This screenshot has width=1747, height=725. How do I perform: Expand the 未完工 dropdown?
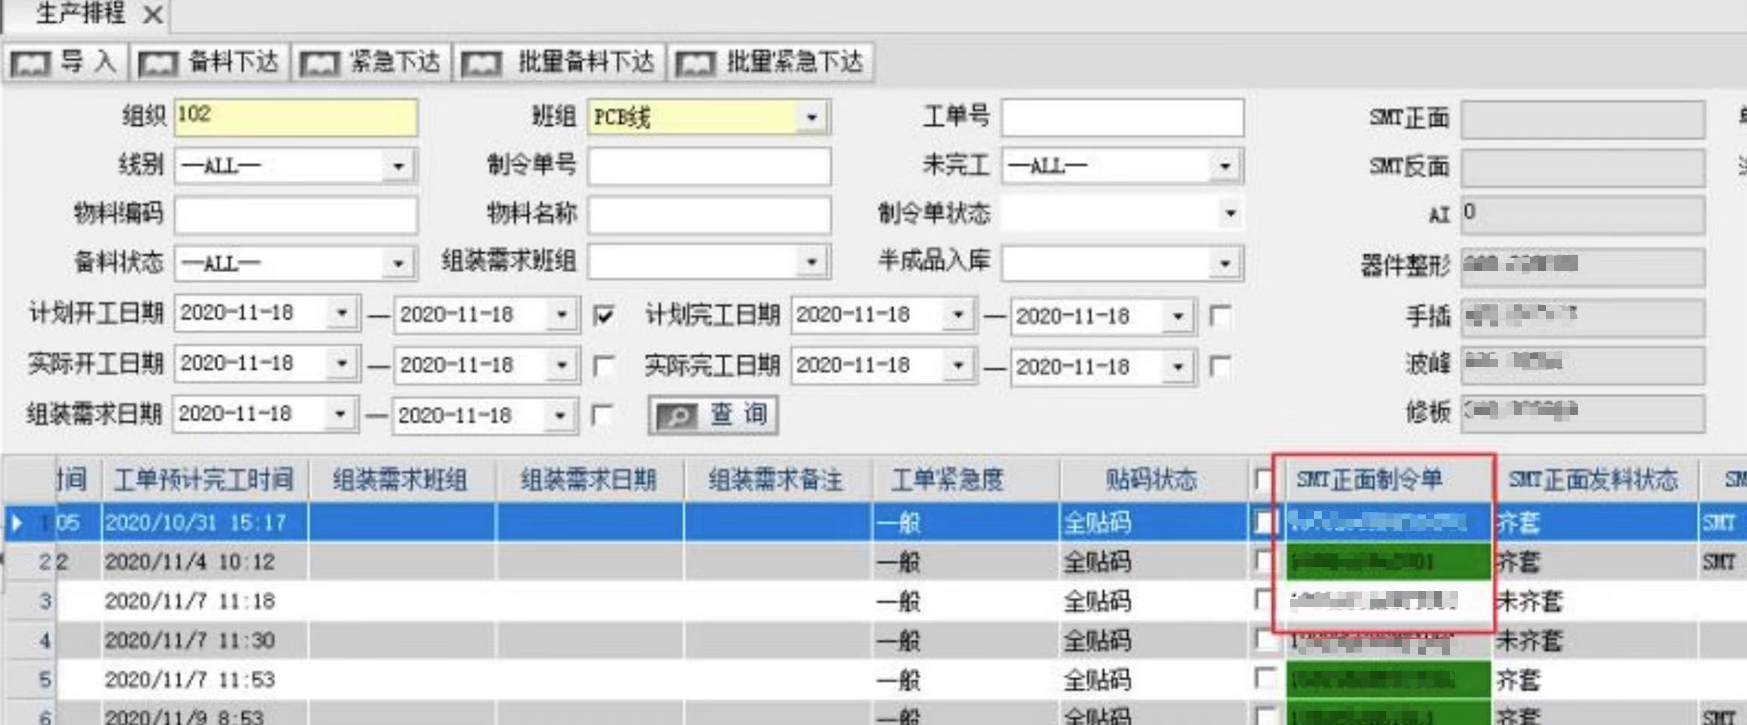(1225, 166)
